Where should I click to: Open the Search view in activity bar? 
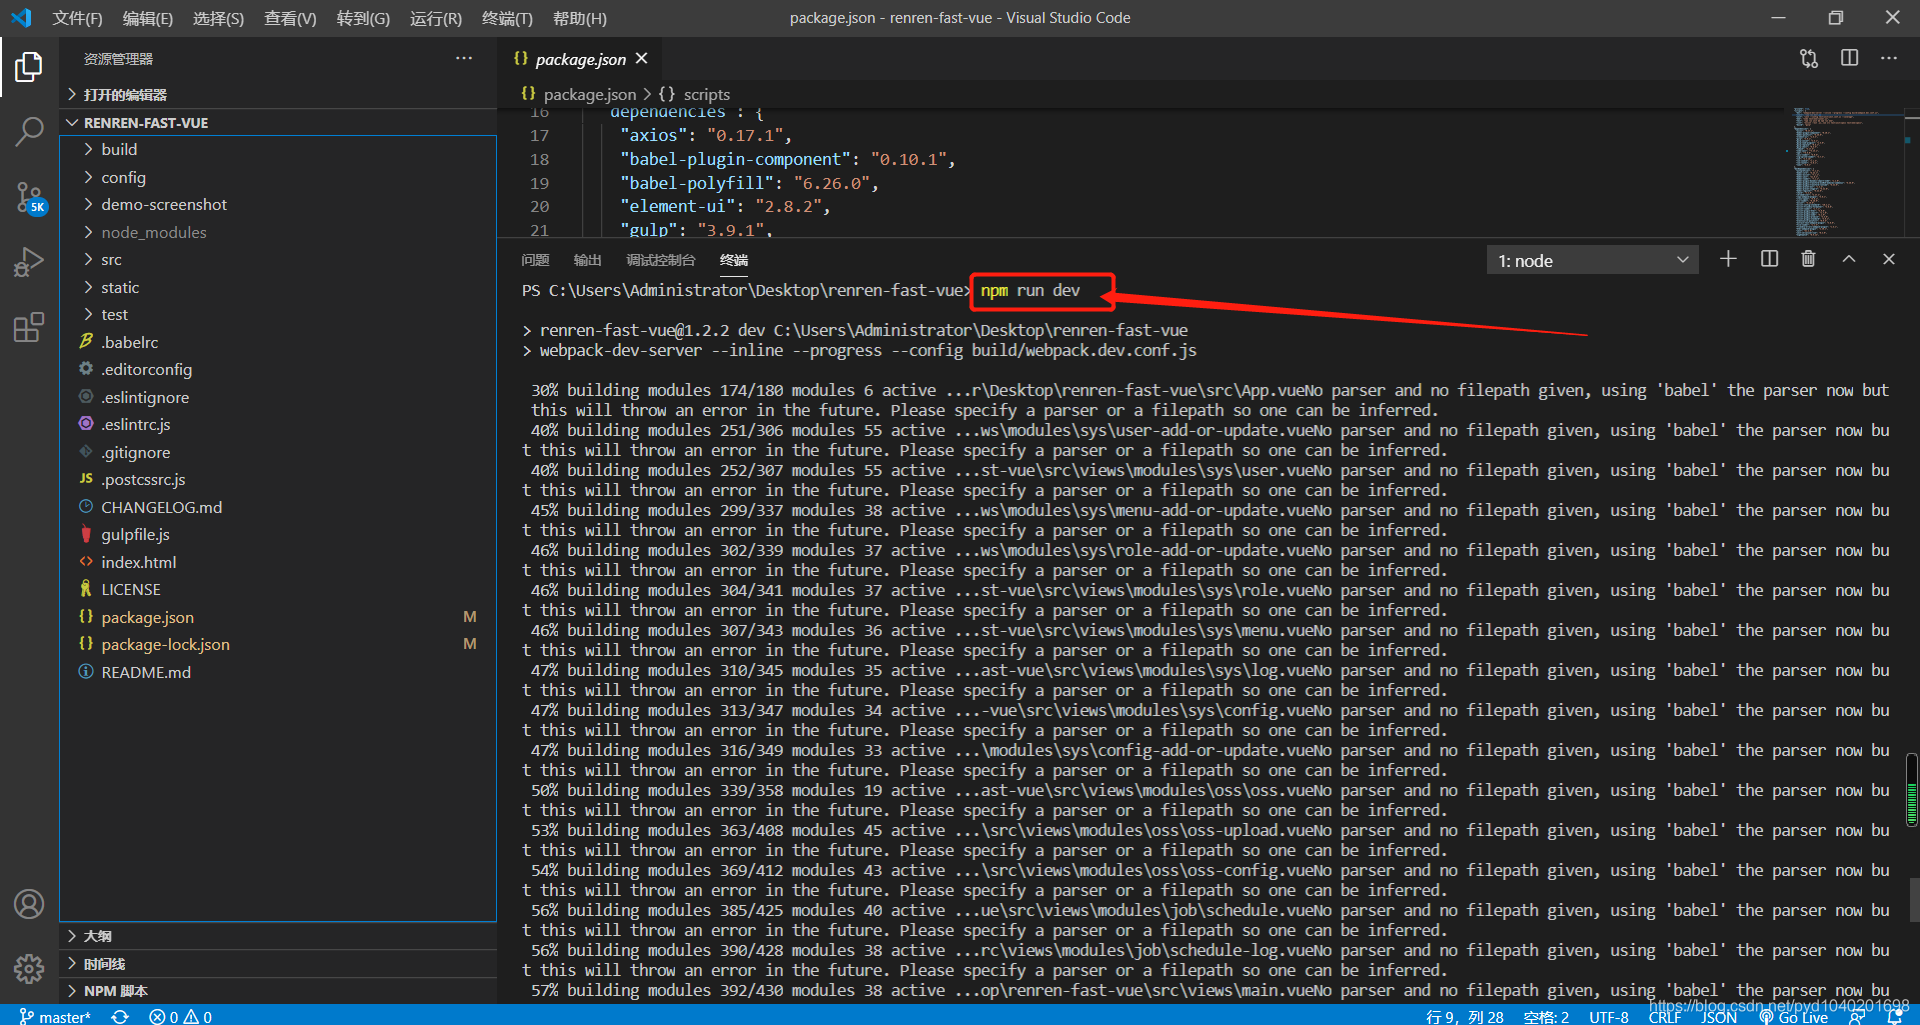point(29,131)
